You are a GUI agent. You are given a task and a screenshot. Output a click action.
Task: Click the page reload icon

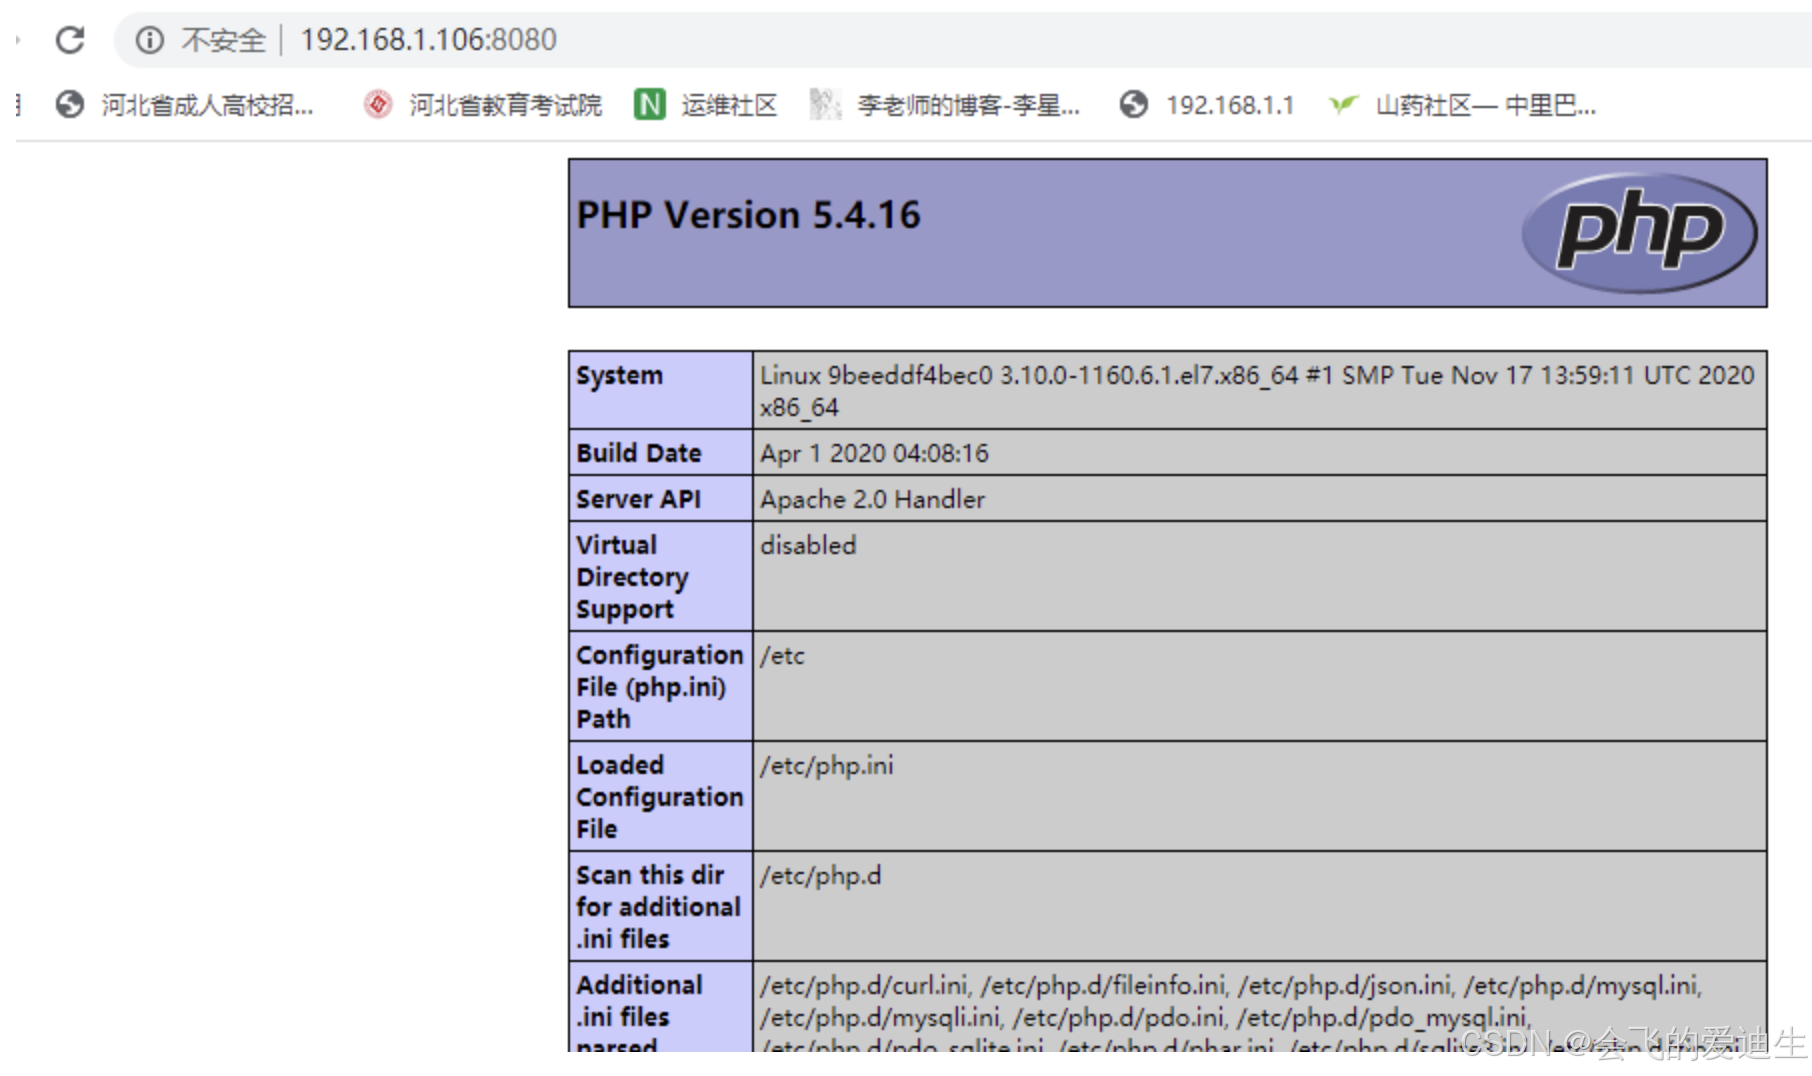[x=70, y=40]
